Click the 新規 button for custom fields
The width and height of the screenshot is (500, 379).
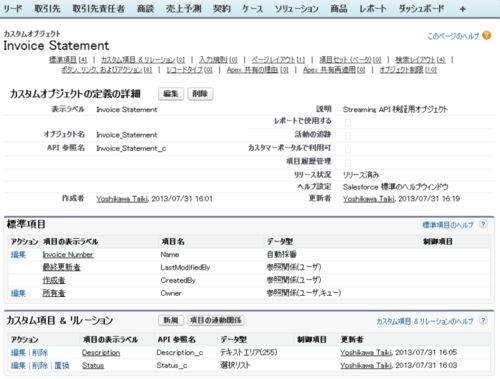click(x=171, y=320)
